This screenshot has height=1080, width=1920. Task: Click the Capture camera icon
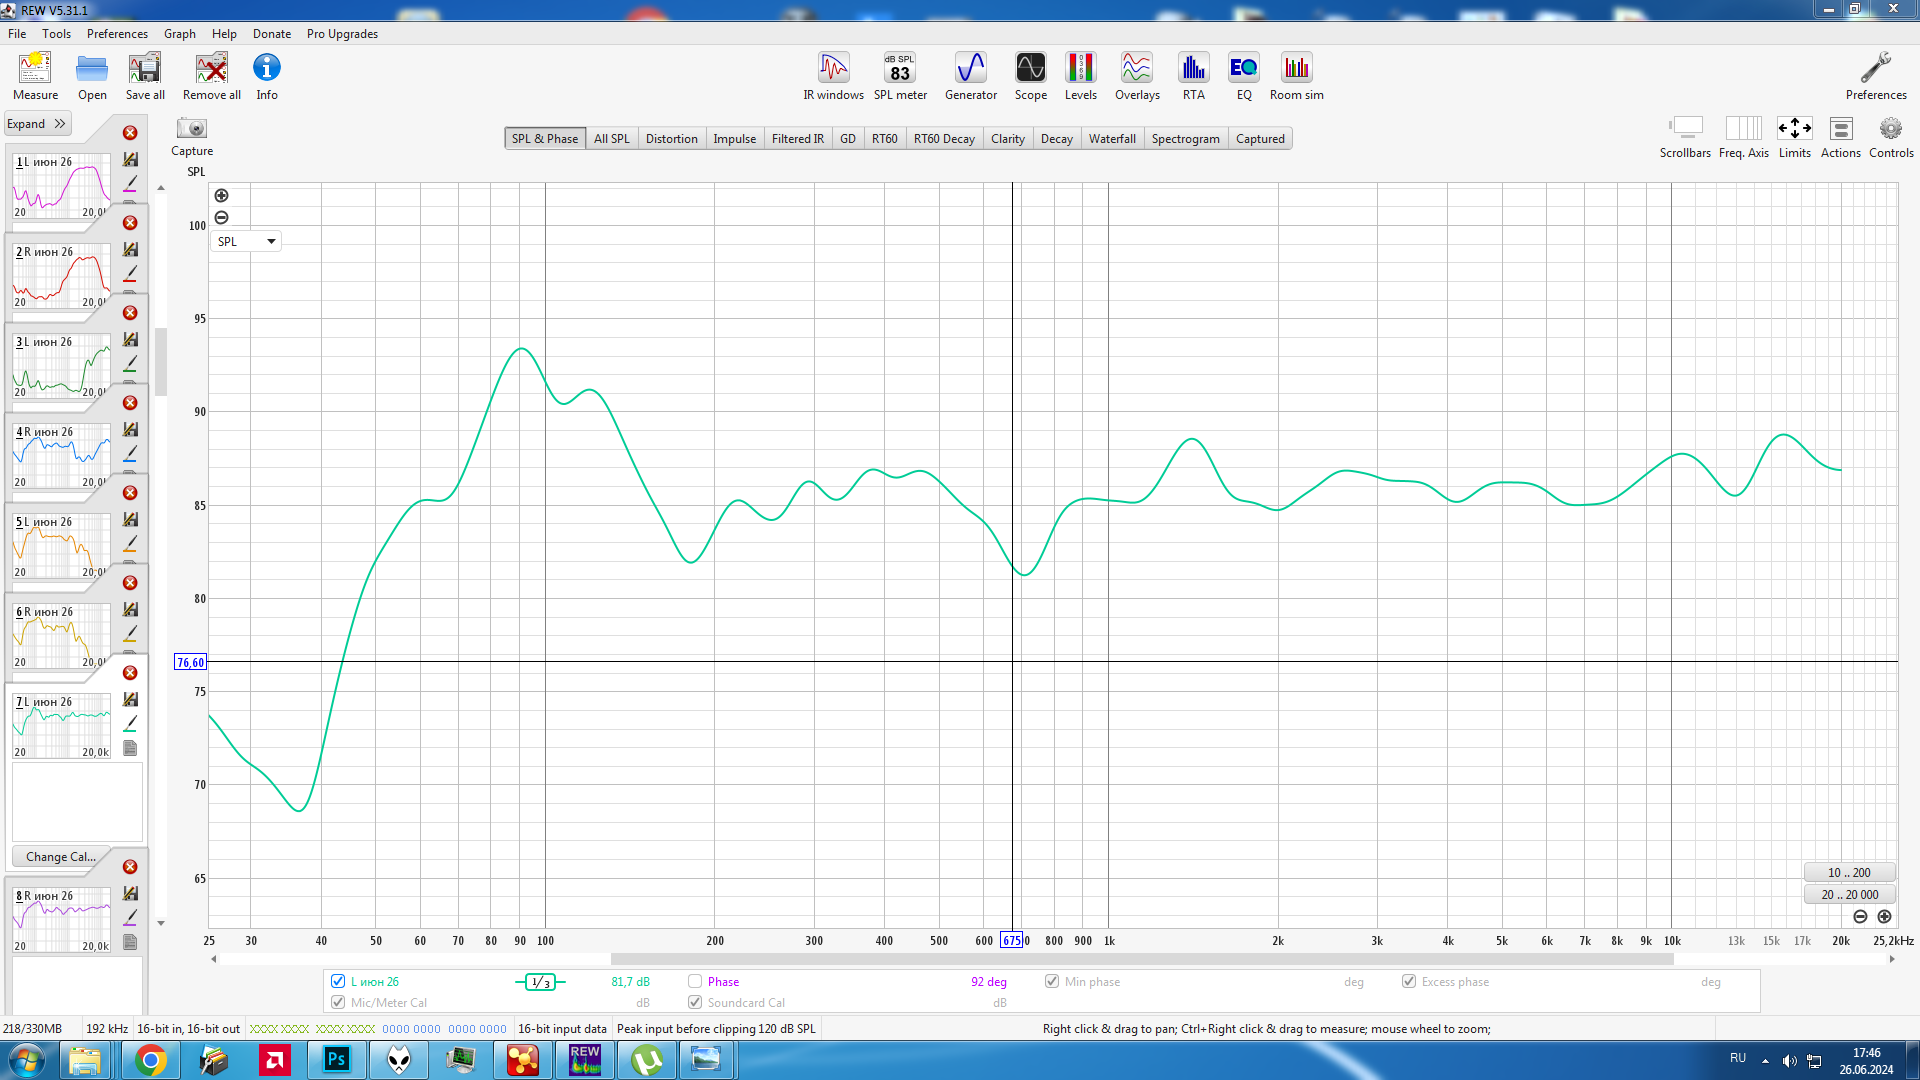pyautogui.click(x=191, y=129)
